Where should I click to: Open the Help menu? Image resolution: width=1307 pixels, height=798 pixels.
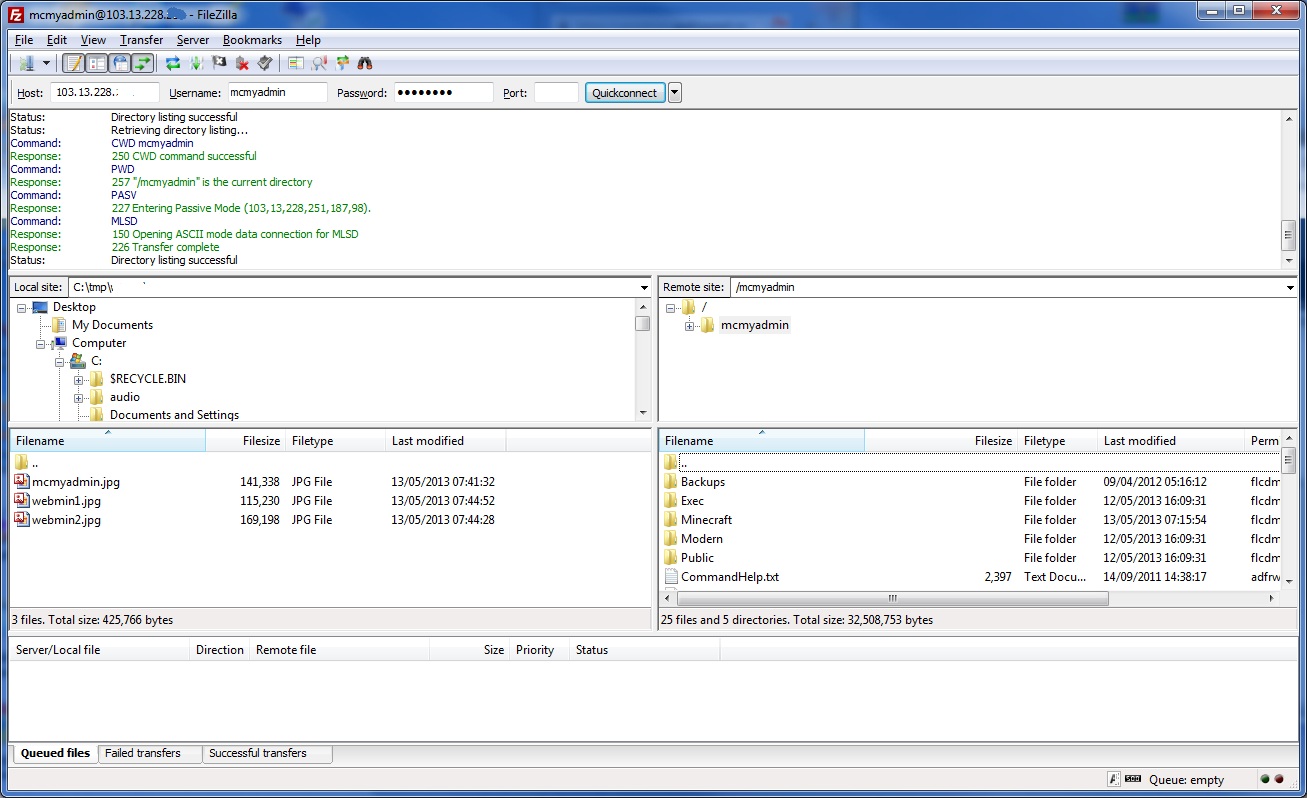point(308,40)
